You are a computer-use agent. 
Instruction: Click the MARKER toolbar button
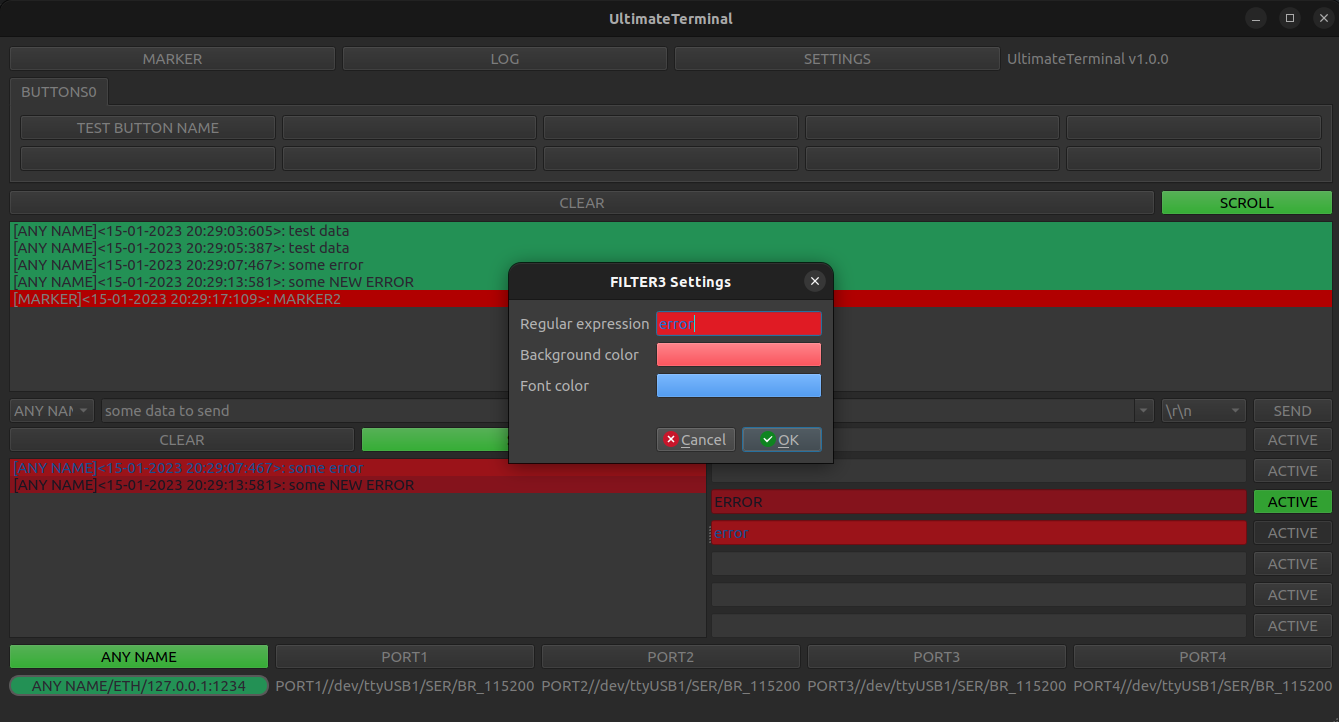pos(172,58)
